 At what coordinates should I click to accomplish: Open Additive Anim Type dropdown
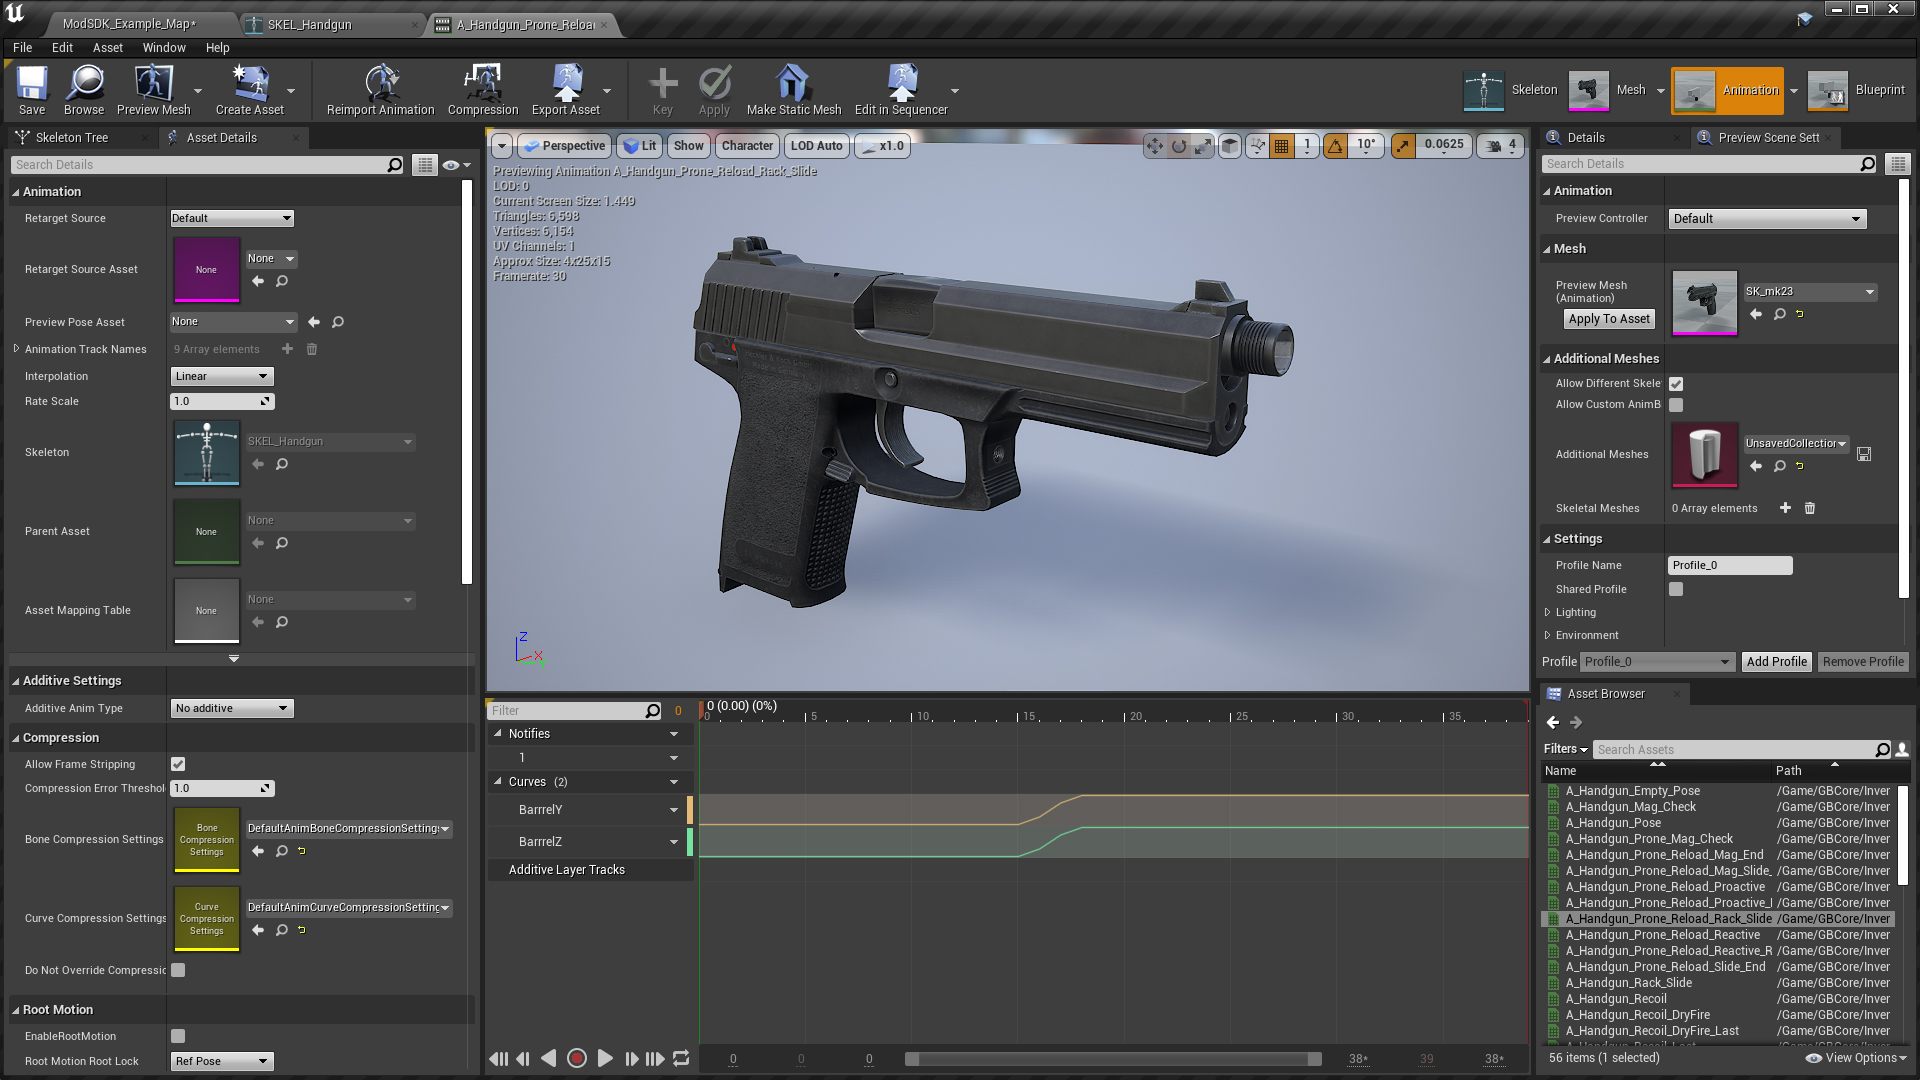231,708
